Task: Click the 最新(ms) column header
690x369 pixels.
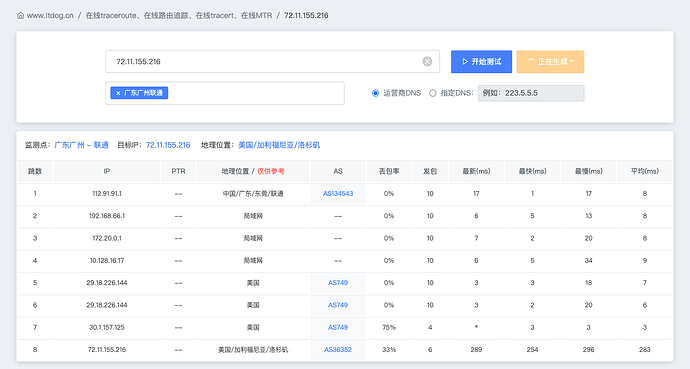Action: pyautogui.click(x=476, y=172)
